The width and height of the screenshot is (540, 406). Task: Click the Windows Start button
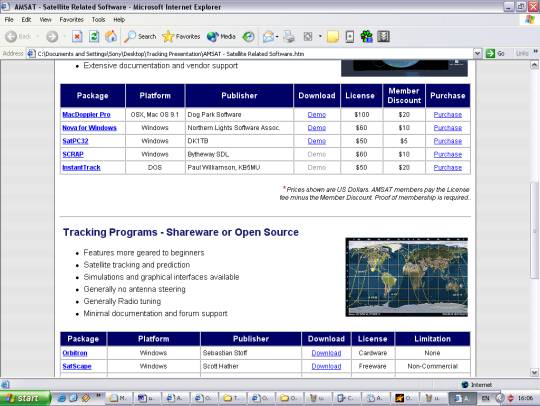click(x=25, y=398)
